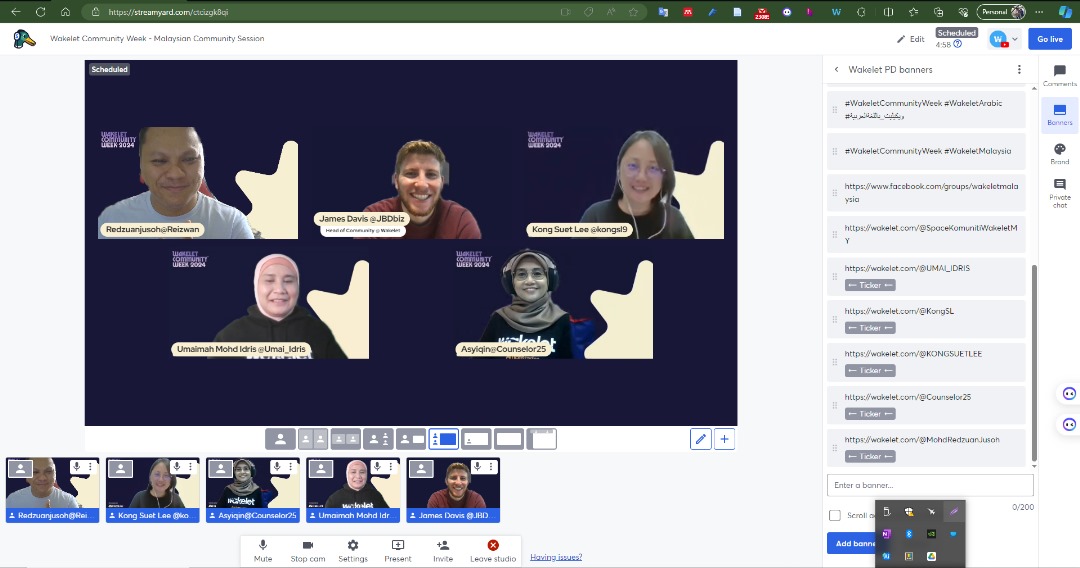Show the @UMAI_IDRIS ticker banner
The image size is (1080, 568).
926,276
